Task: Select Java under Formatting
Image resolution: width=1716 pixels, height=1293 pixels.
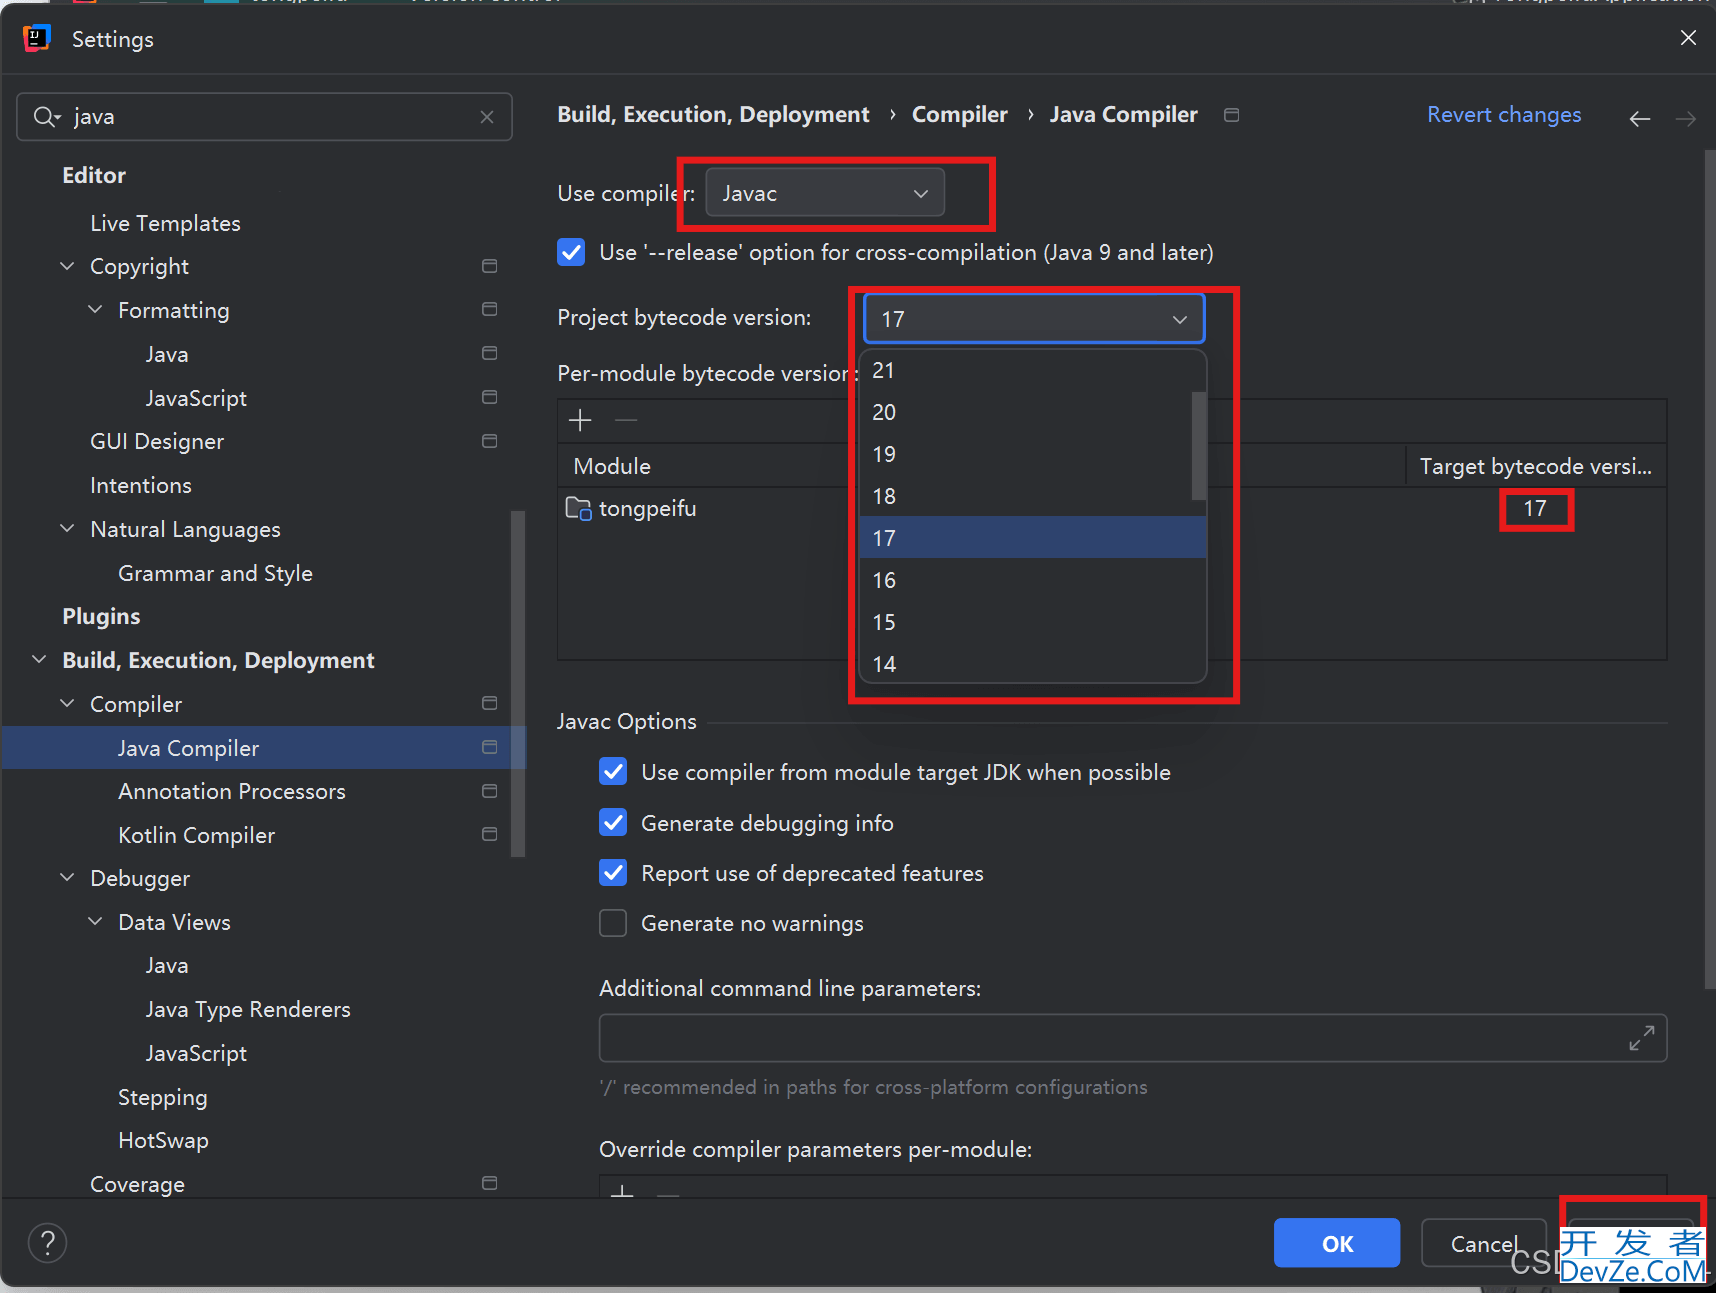Action: pyautogui.click(x=167, y=354)
